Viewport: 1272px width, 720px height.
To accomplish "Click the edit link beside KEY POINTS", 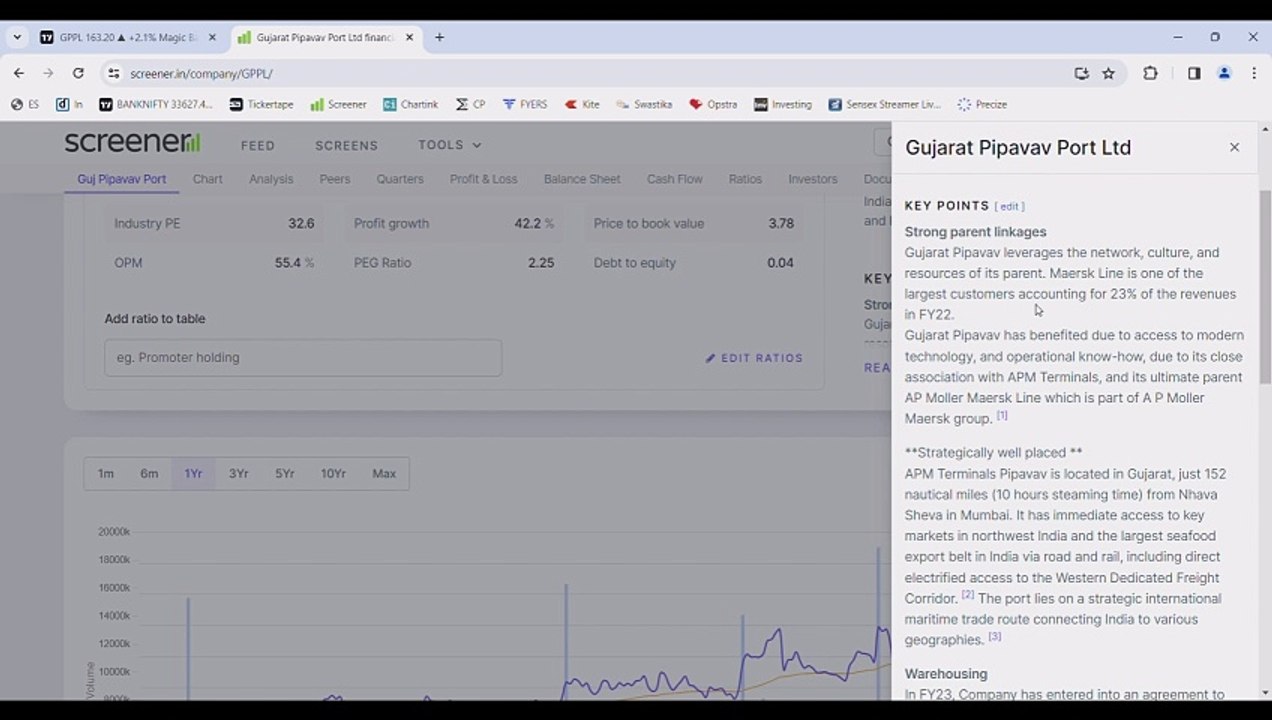I will click(x=1009, y=206).
